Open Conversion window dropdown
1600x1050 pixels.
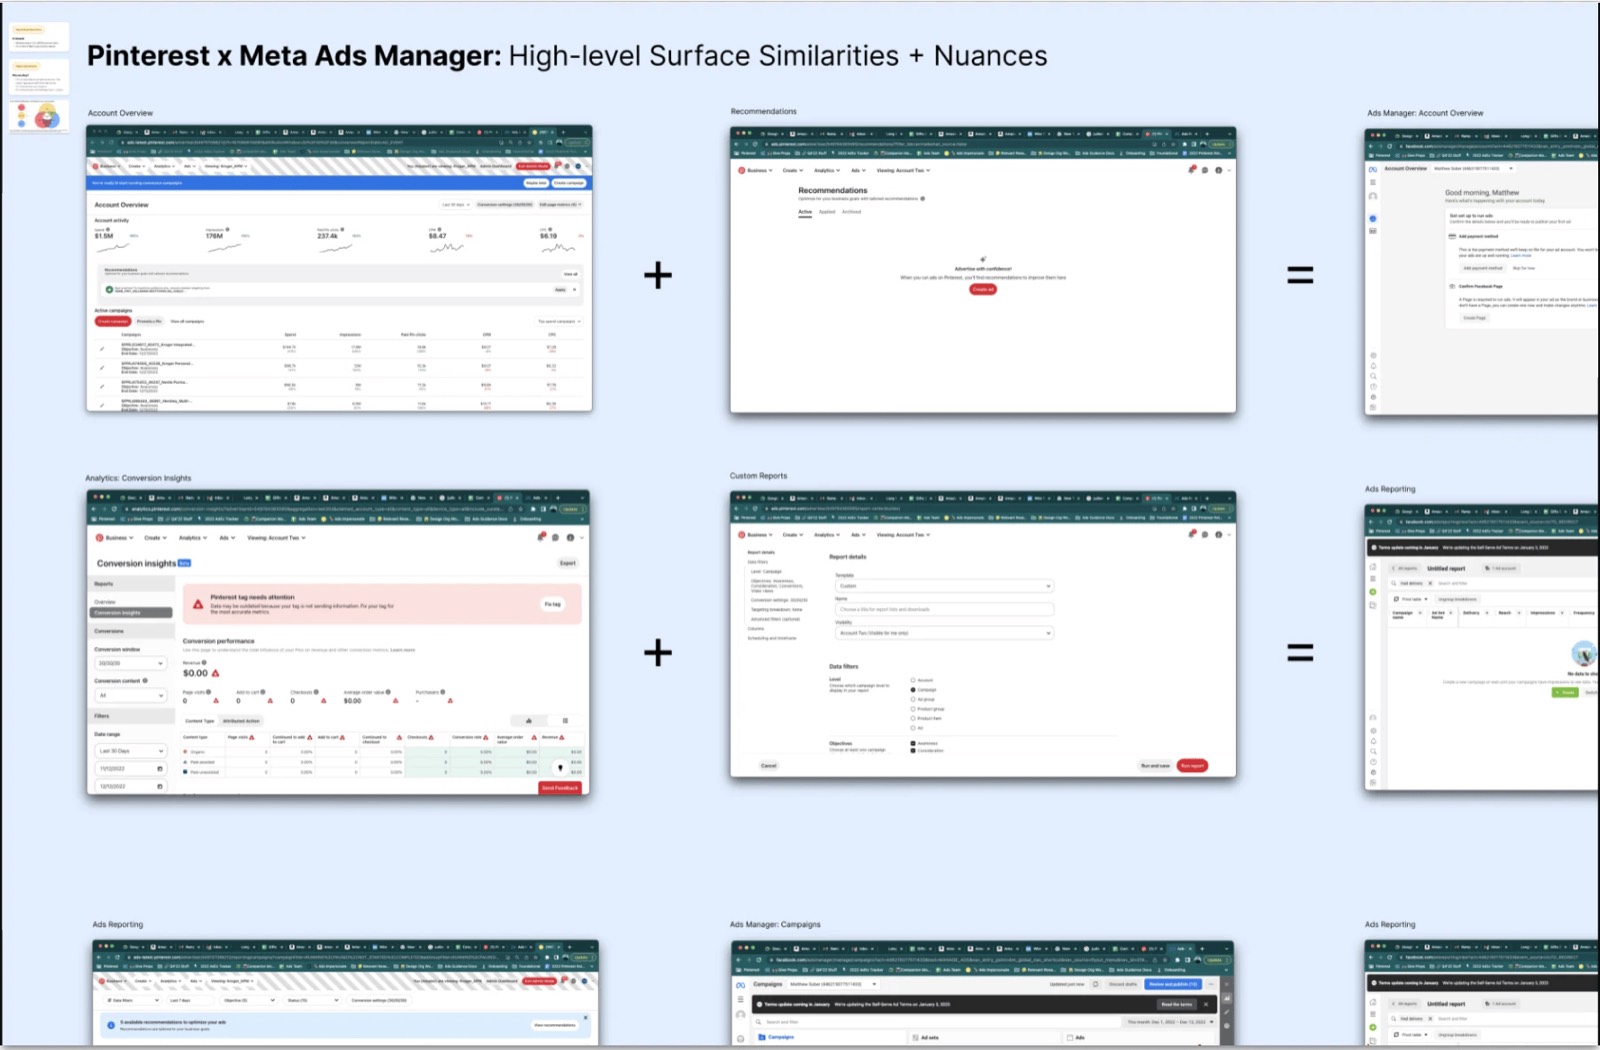[131, 663]
